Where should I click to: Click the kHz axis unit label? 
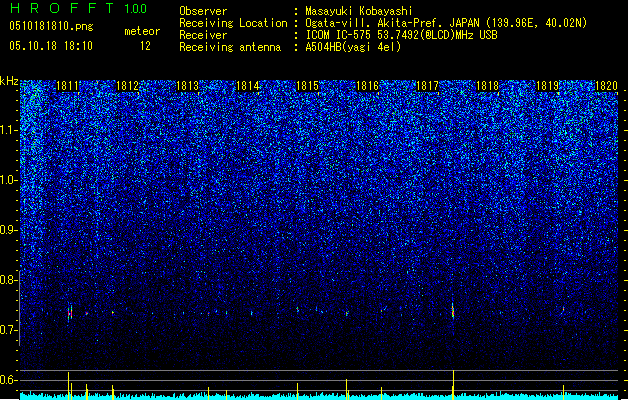point(9,81)
